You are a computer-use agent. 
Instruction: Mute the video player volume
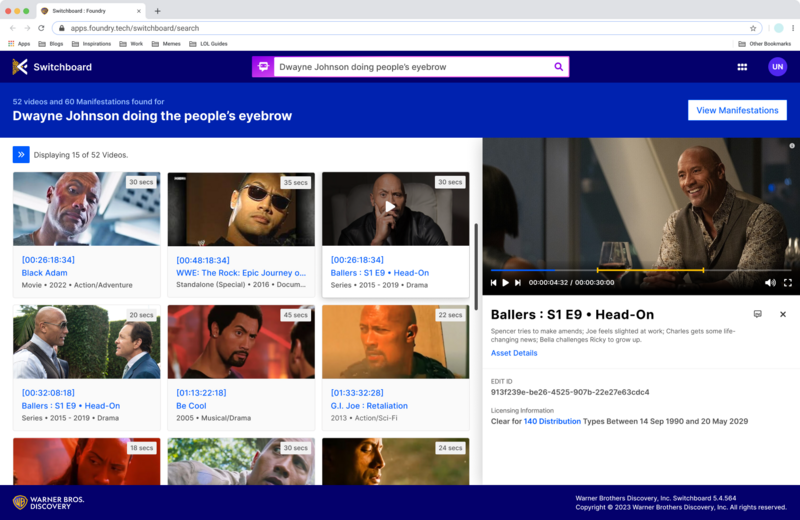770,283
